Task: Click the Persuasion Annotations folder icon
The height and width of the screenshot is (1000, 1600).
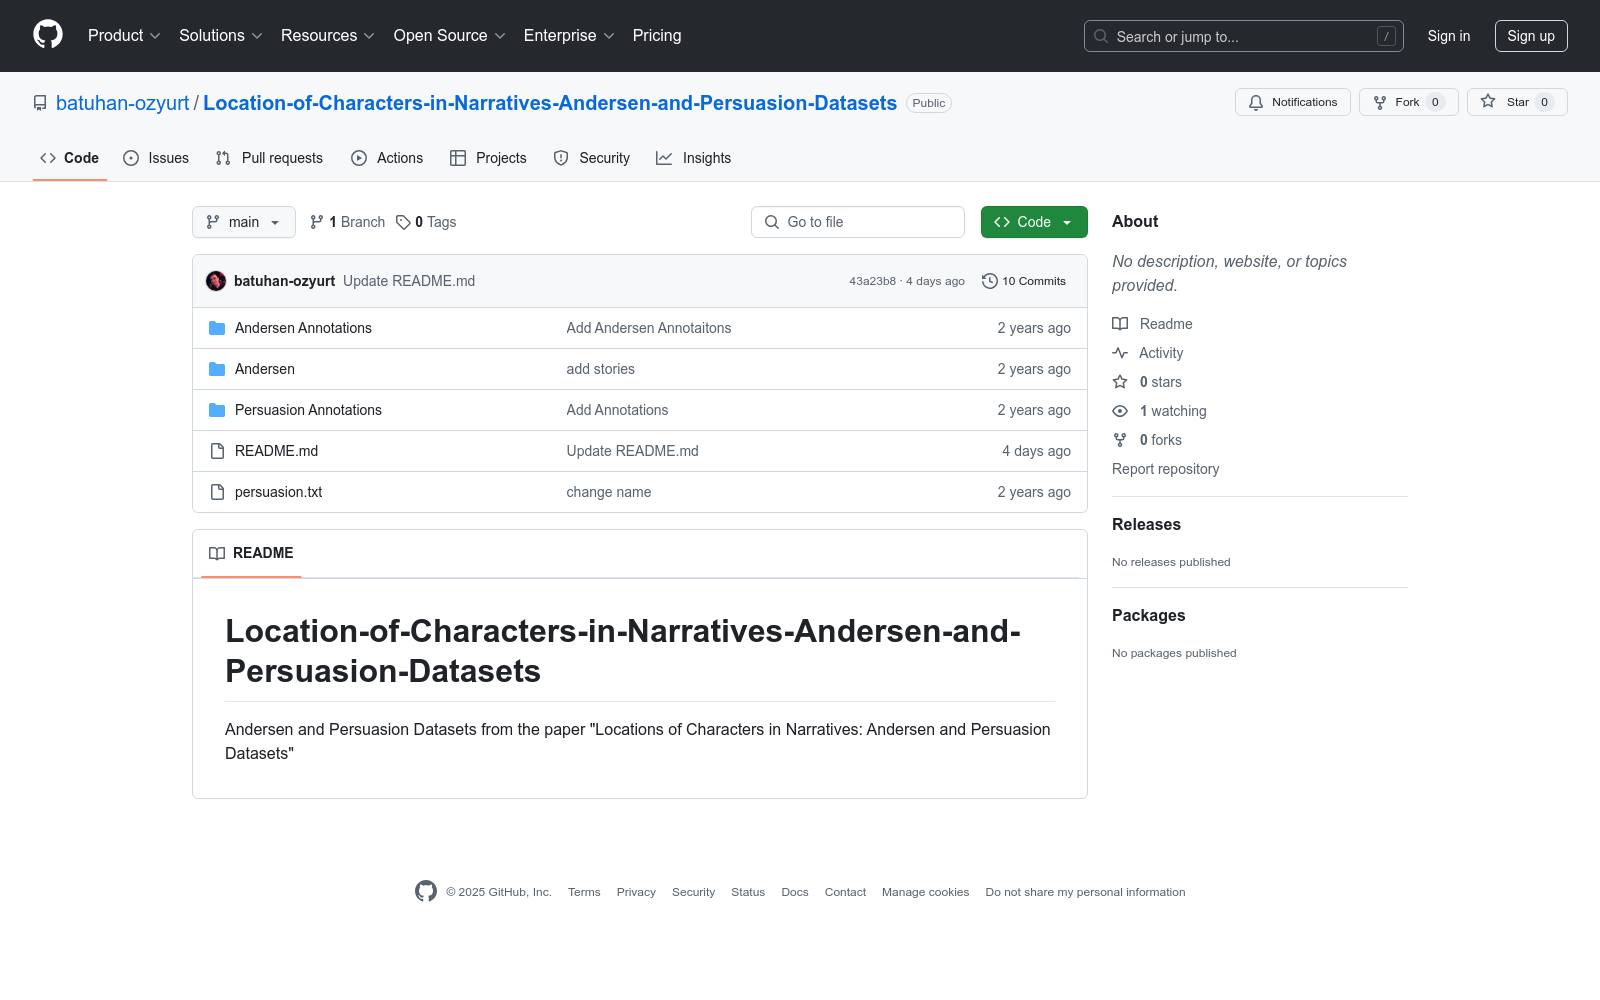Action: point(217,410)
